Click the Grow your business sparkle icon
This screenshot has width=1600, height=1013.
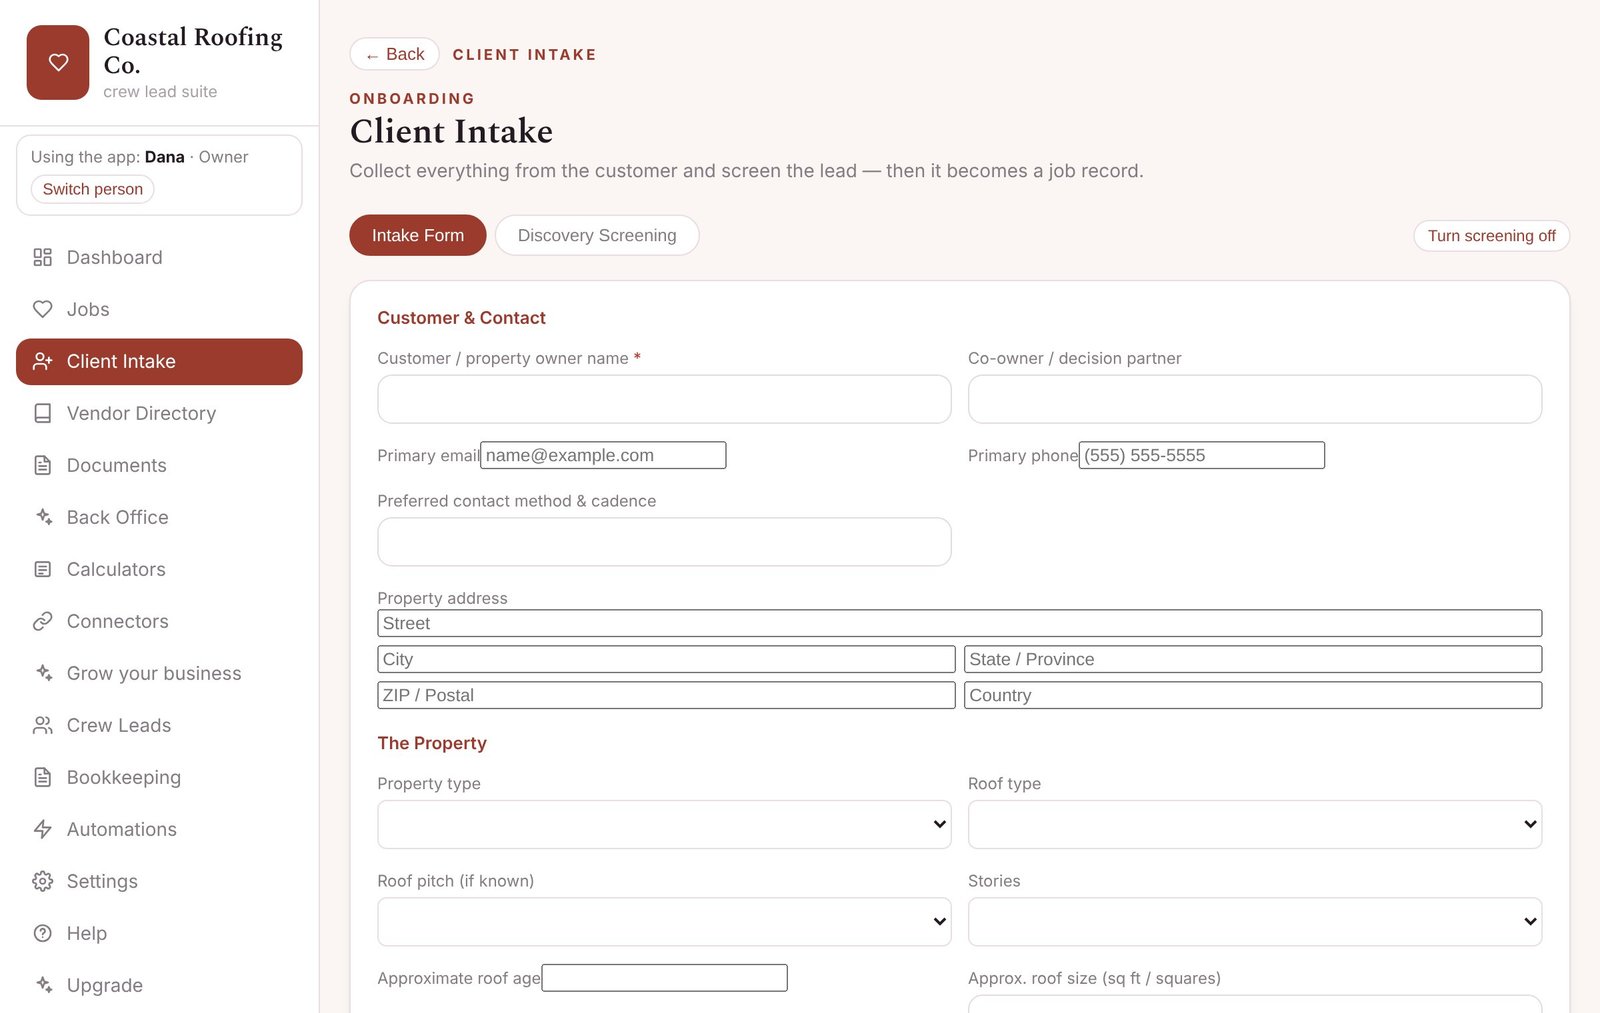(x=42, y=673)
